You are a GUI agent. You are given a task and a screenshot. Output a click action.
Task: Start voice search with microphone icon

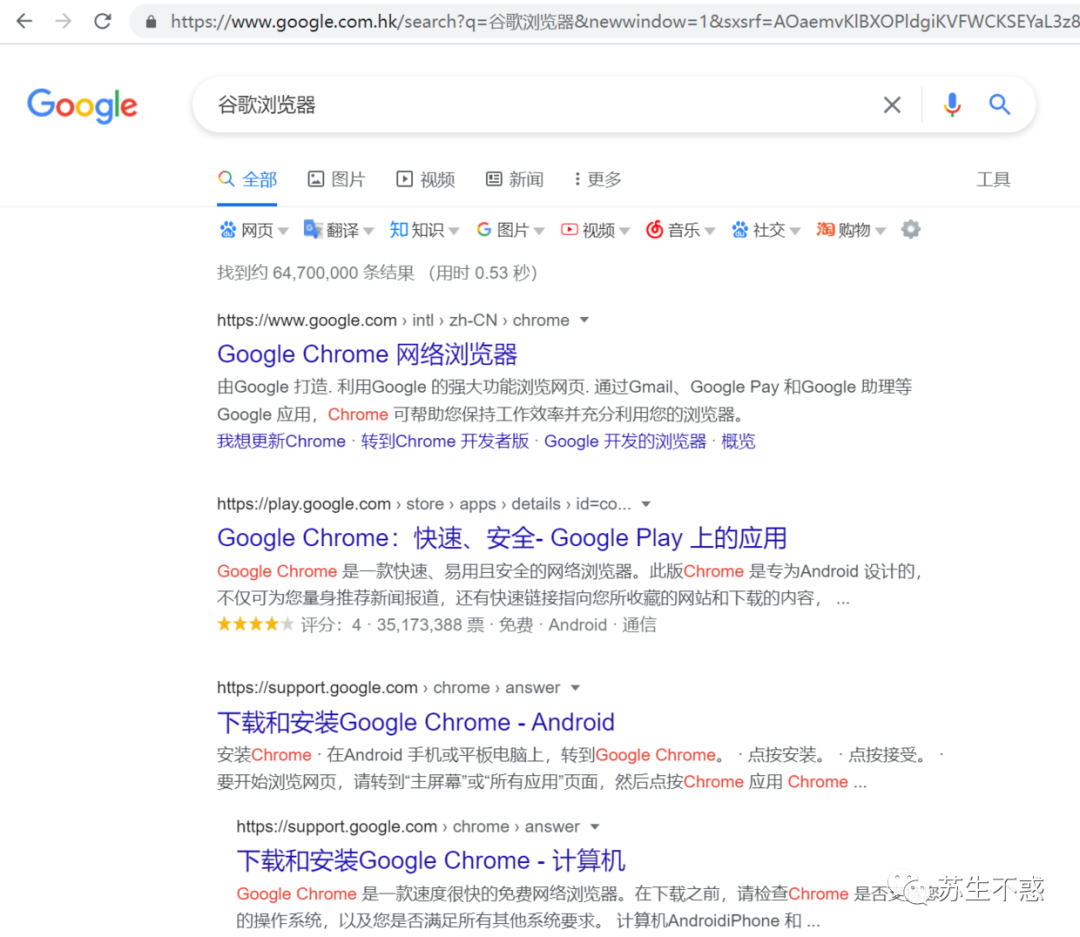(952, 105)
